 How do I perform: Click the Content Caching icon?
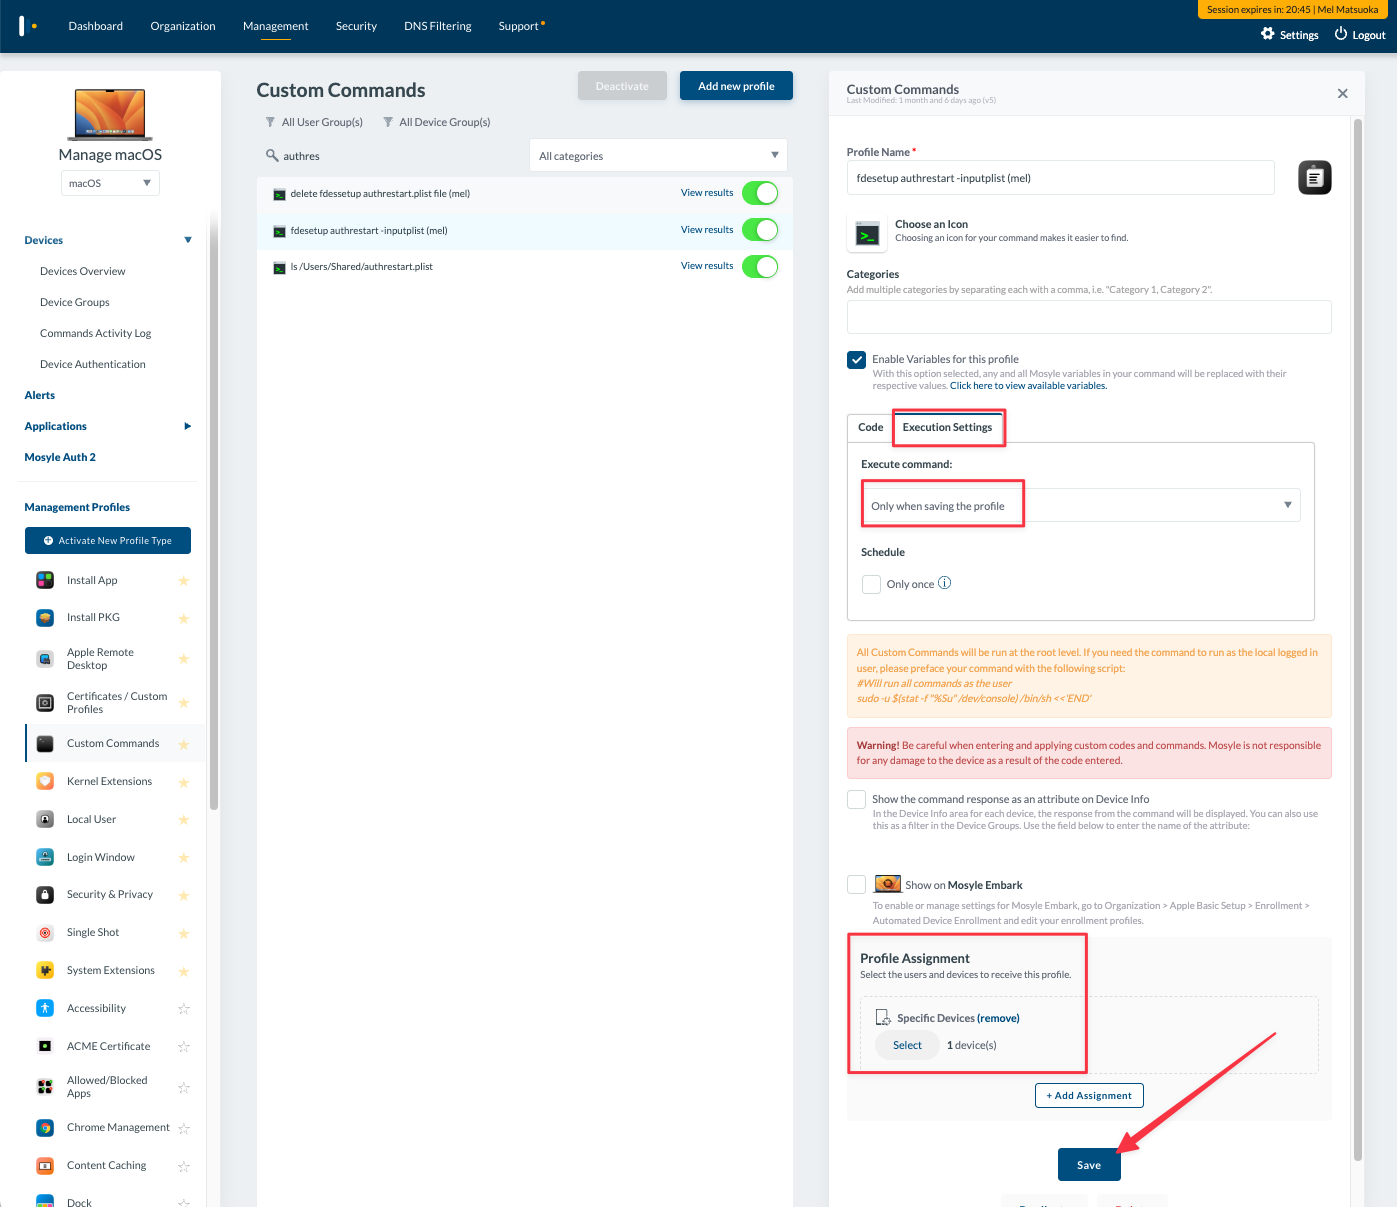pos(45,1166)
